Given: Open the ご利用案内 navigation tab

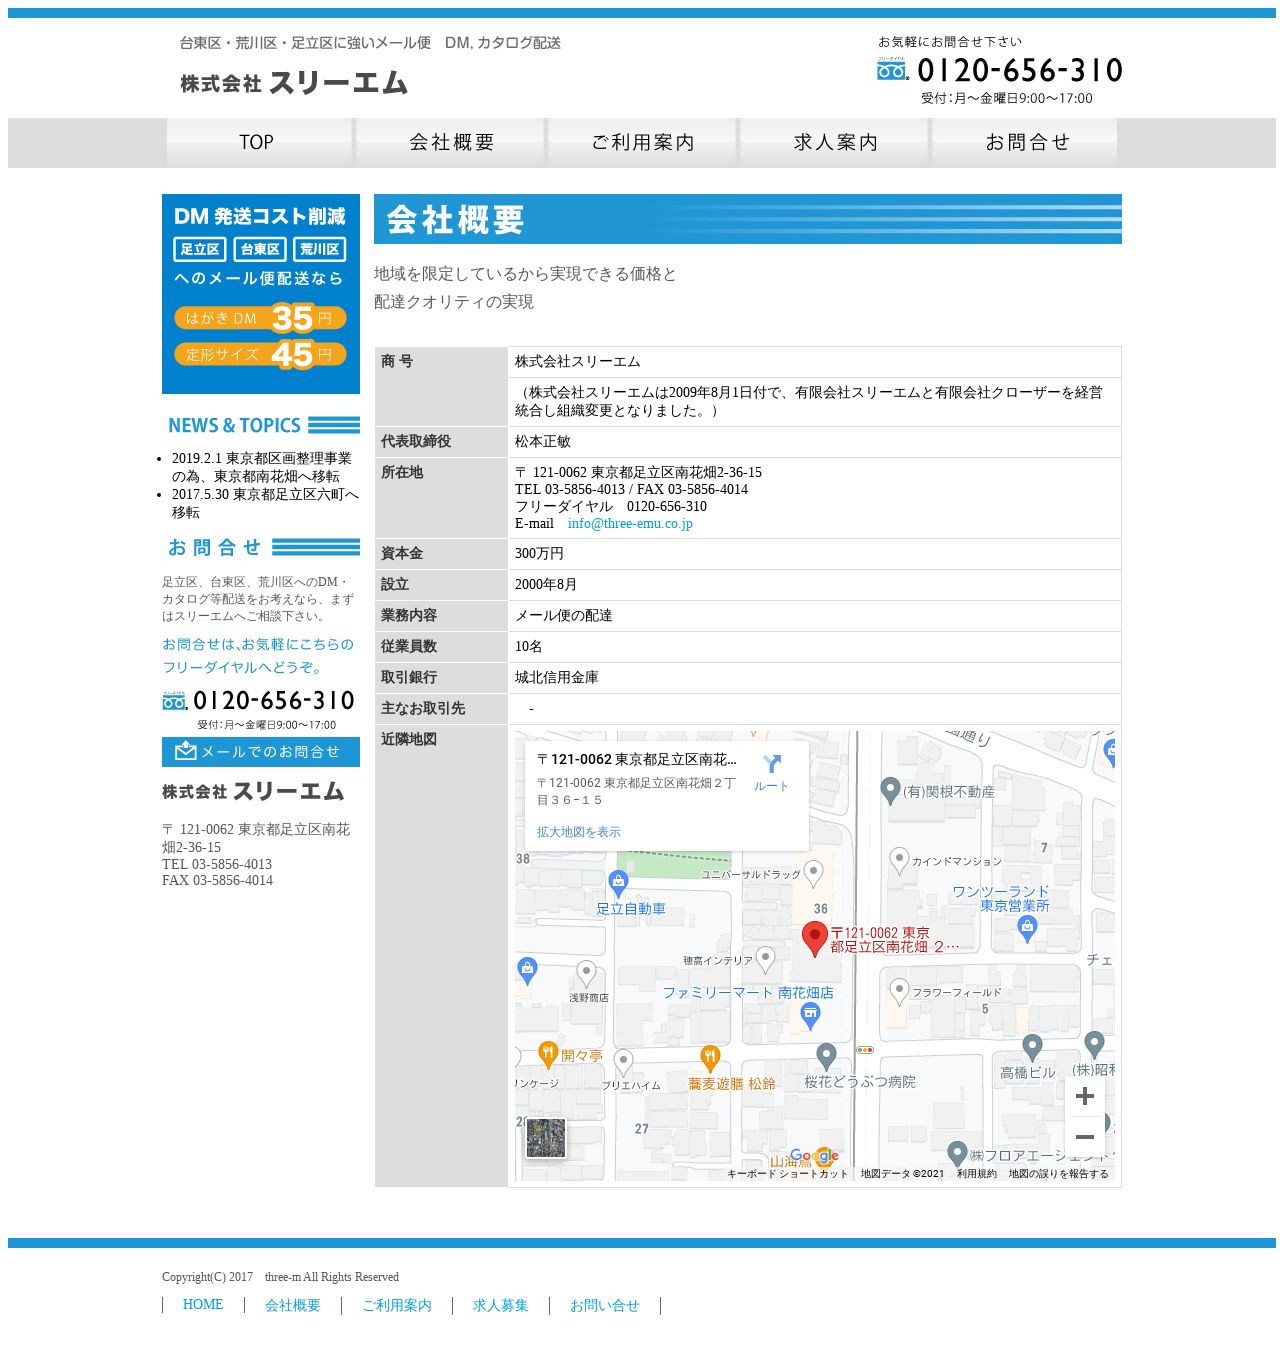Looking at the screenshot, I should (x=643, y=142).
